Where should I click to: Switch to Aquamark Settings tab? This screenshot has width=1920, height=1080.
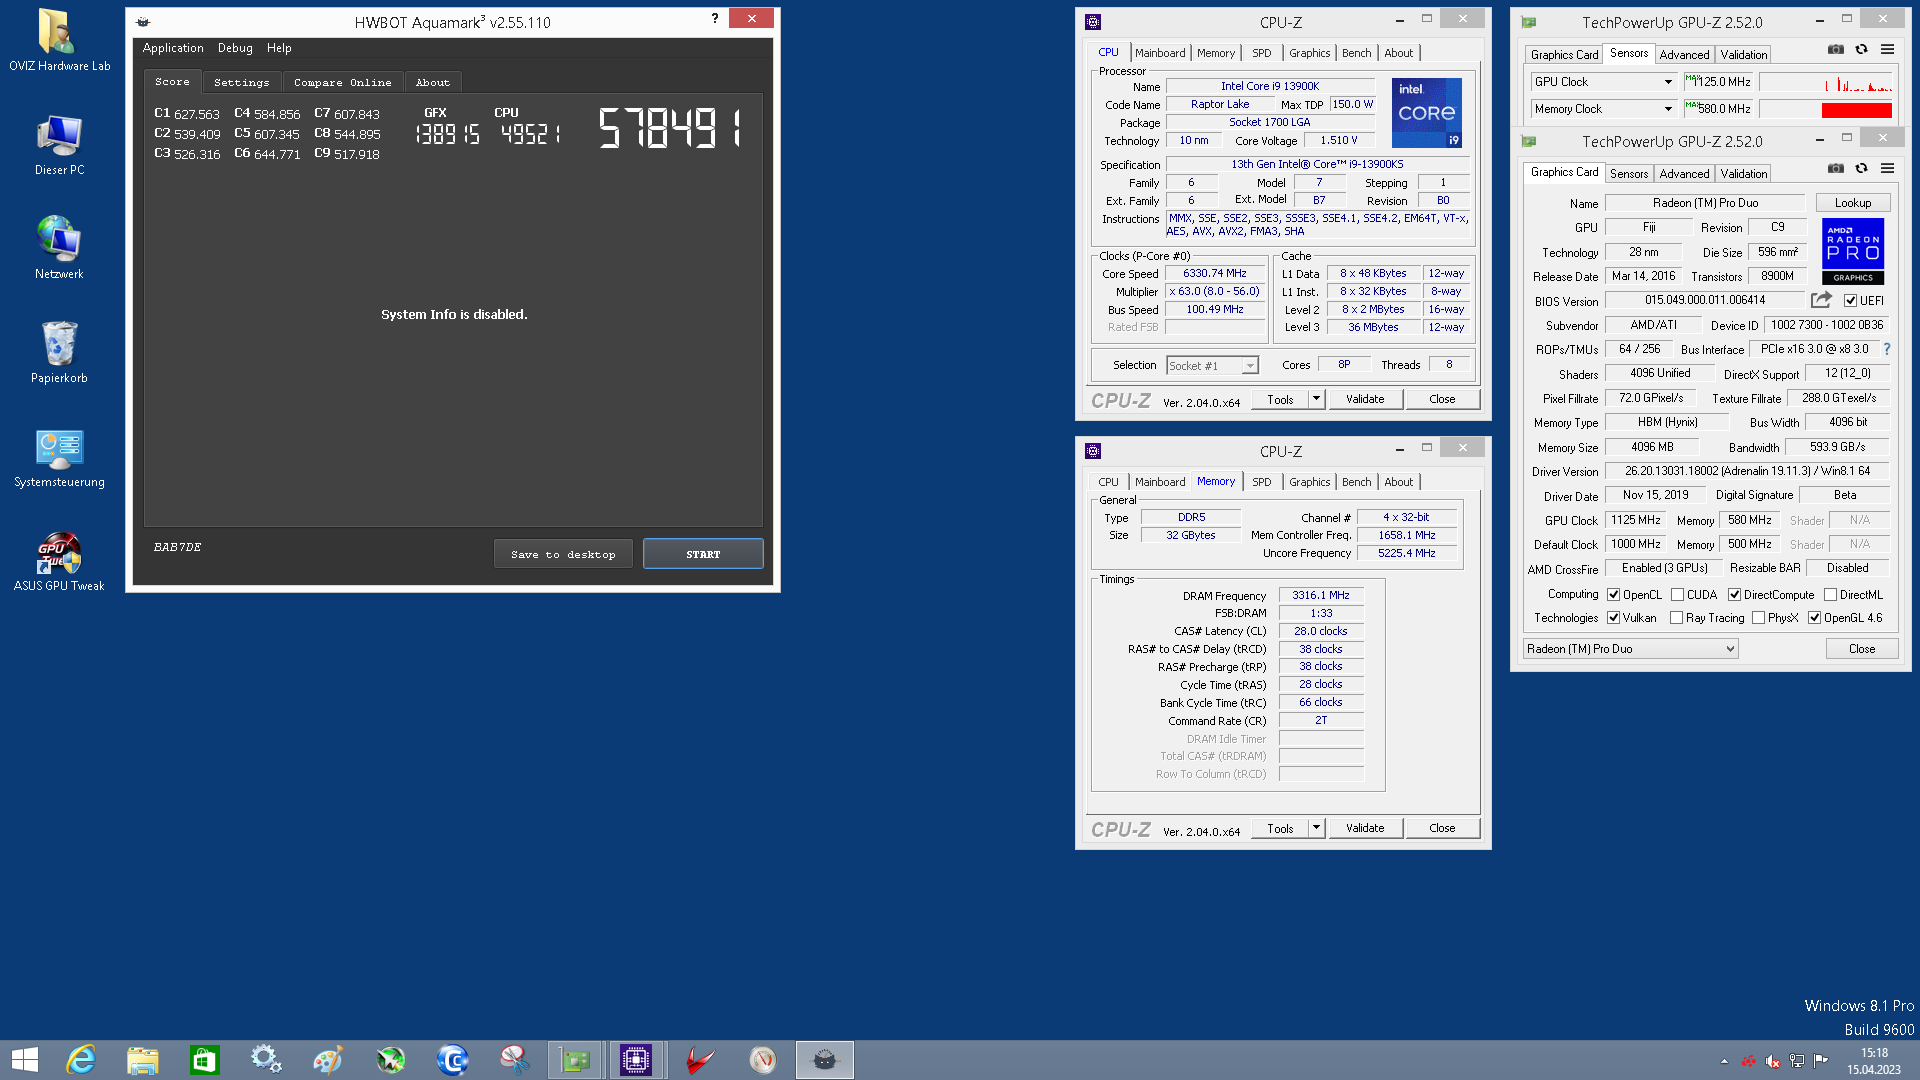click(241, 83)
